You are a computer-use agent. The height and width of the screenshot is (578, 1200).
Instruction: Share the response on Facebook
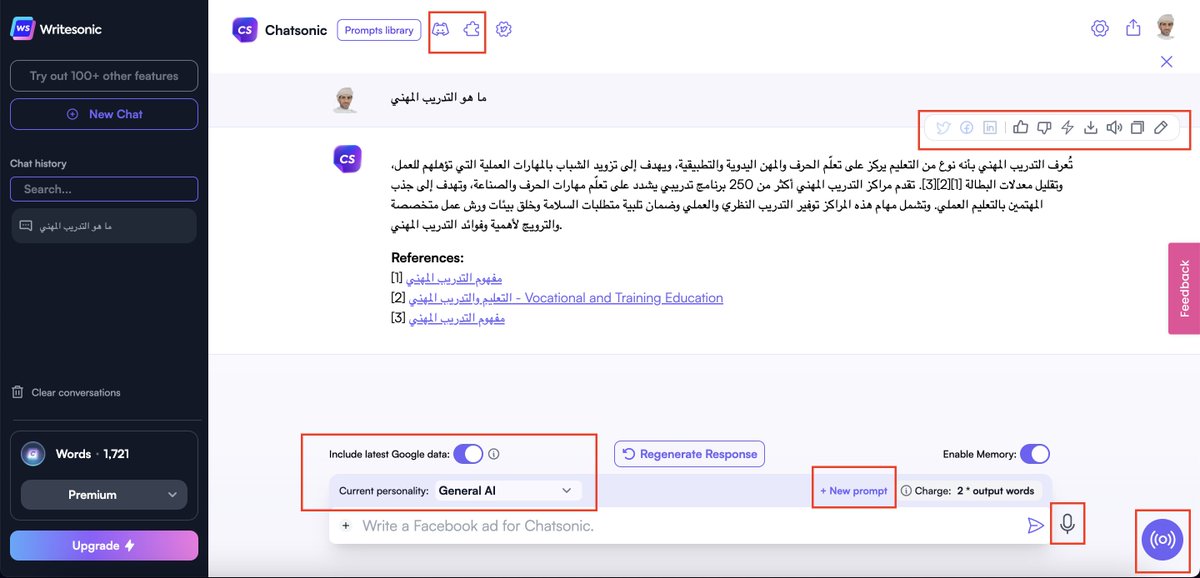click(967, 128)
